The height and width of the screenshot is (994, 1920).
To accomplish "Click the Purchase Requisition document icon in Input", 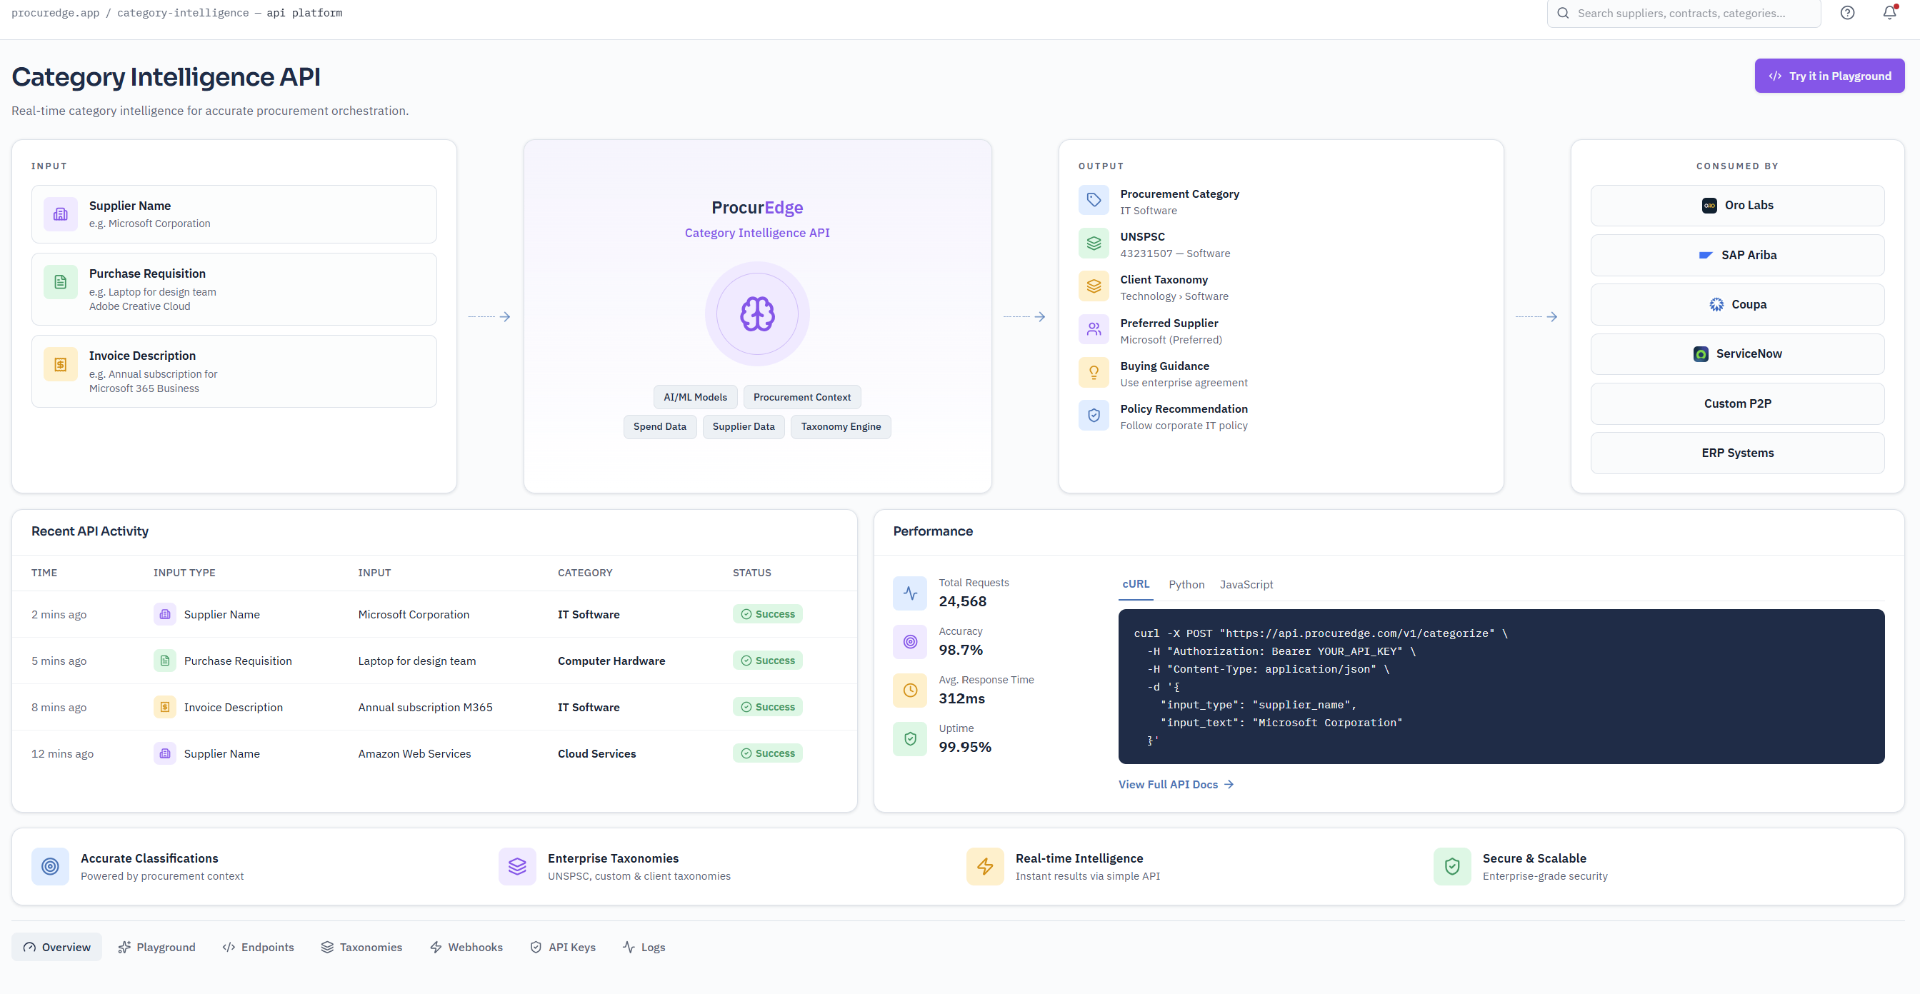I will [x=61, y=282].
